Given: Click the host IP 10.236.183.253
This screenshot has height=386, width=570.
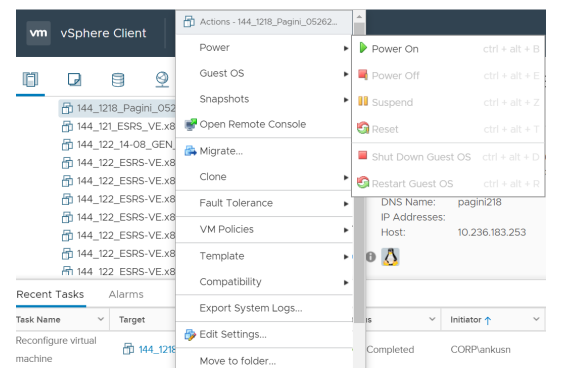Looking at the screenshot, I should click(x=491, y=232).
